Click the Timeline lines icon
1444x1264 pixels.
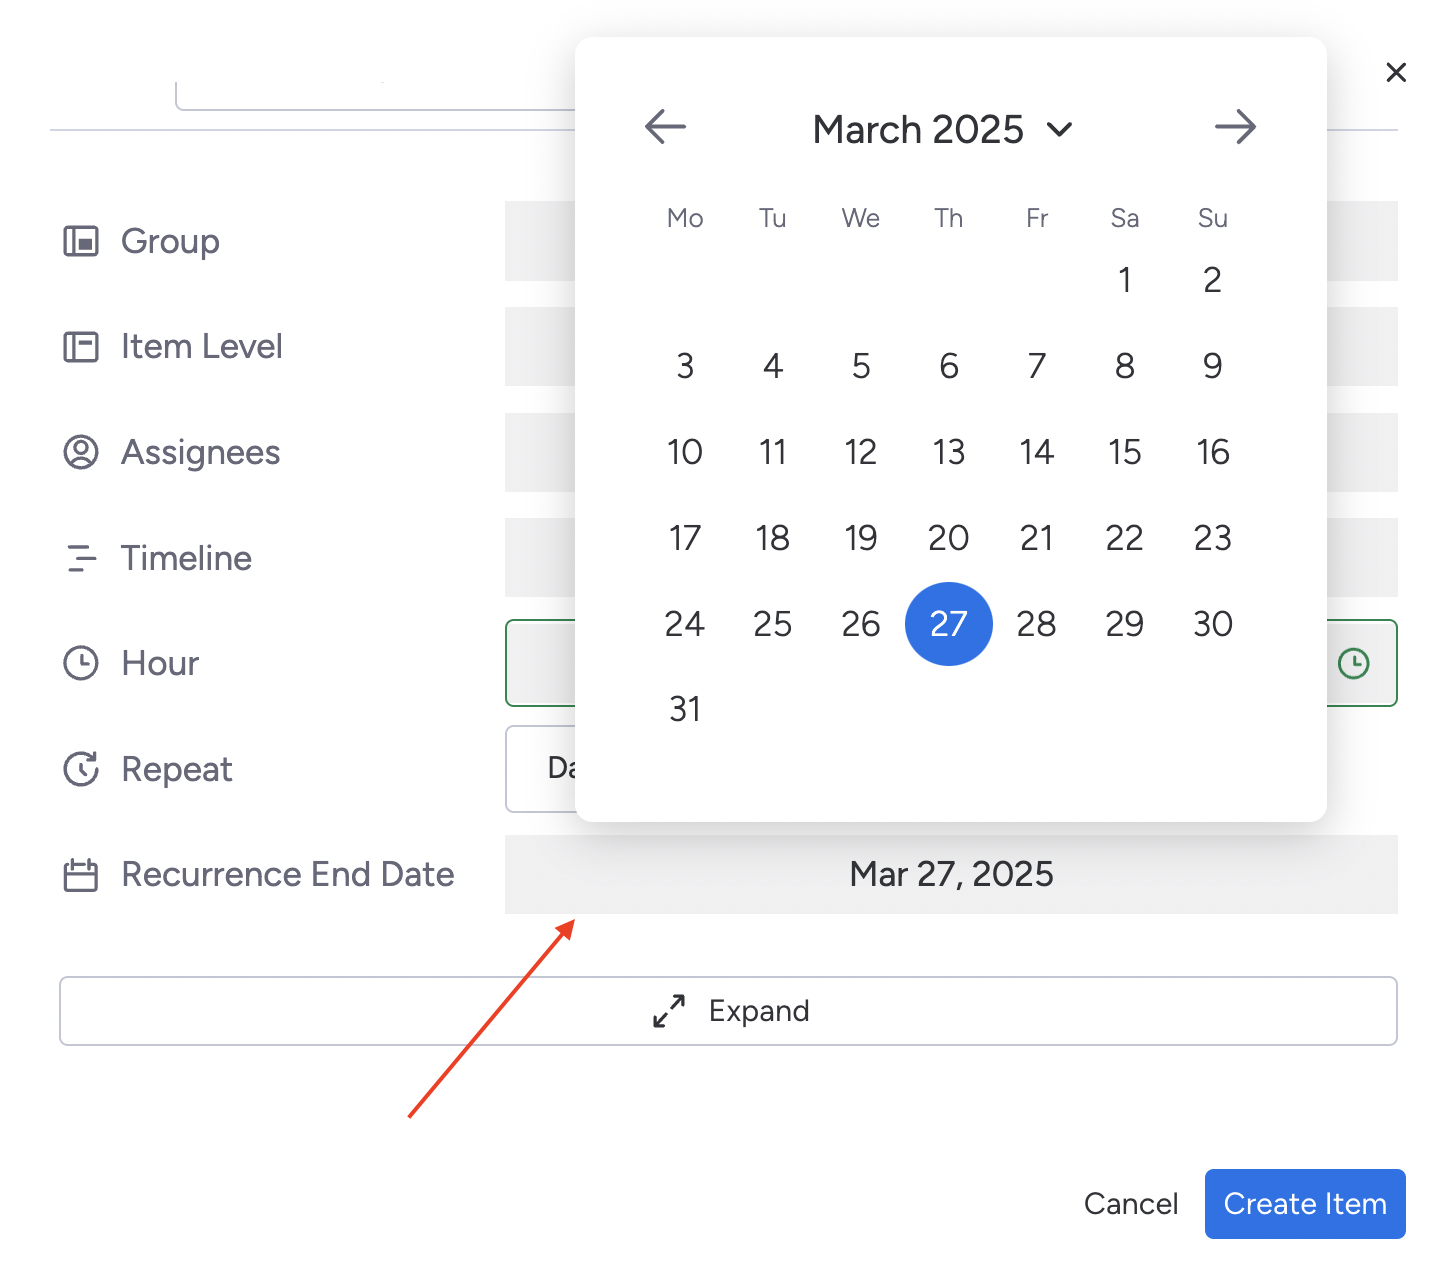coord(81,558)
